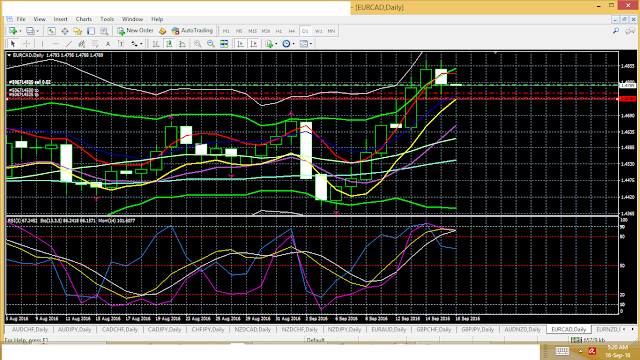
Task: Show the Terminal panel icon
Action: (x=91, y=31)
